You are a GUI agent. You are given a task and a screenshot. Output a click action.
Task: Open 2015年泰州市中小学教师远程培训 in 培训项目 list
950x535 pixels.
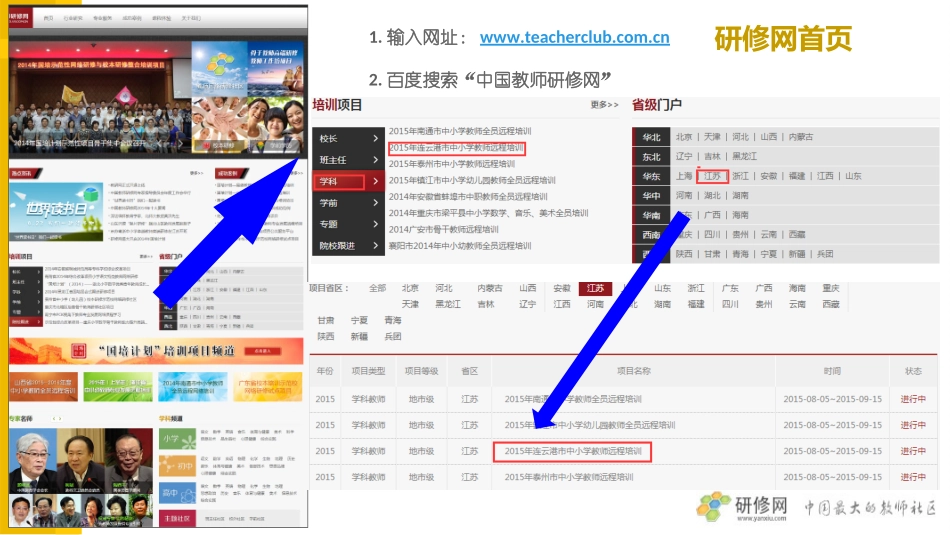pos(452,164)
